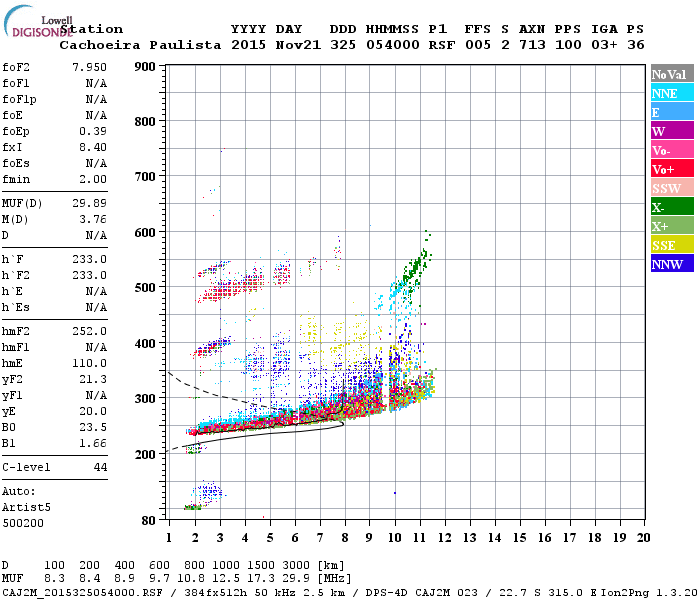
Task: Click the C-level value 44
Action: tap(100, 467)
